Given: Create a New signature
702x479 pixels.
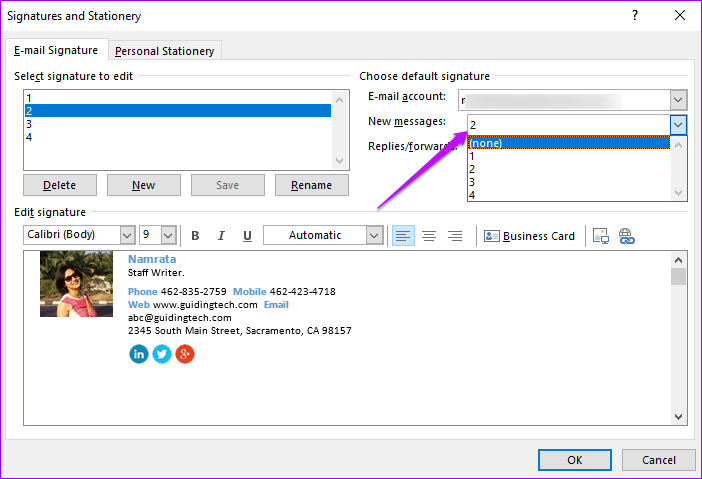Looking at the screenshot, I should pyautogui.click(x=144, y=185).
